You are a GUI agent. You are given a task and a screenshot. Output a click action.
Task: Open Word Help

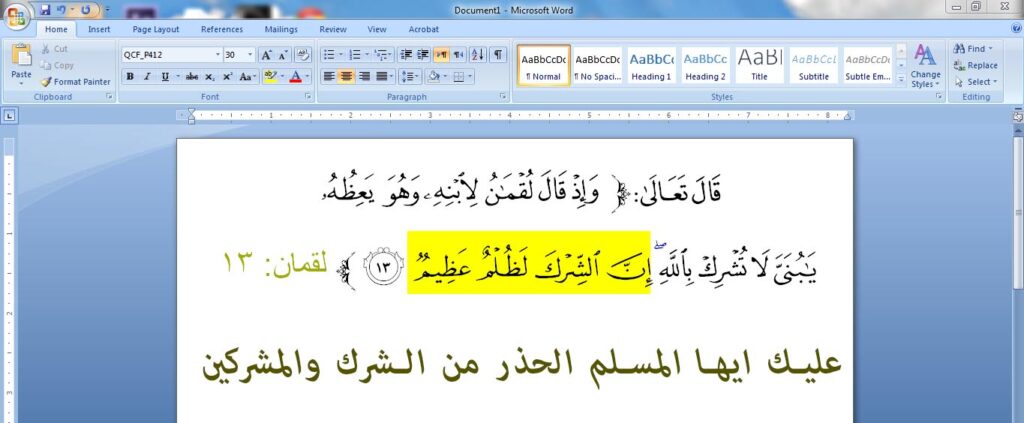pyautogui.click(x=1017, y=29)
